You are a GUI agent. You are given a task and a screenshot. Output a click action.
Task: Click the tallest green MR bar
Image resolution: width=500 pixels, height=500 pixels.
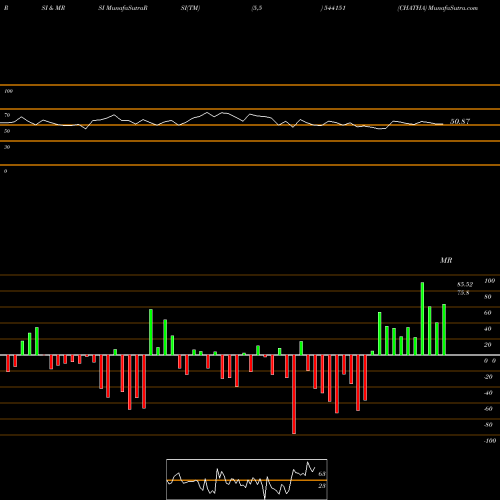point(422,319)
